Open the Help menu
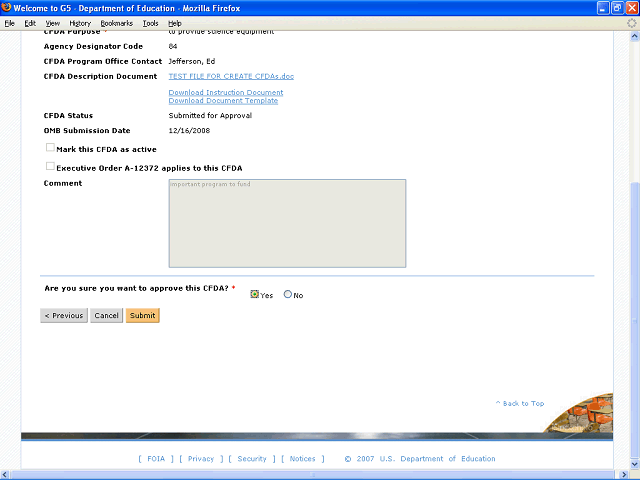 click(x=175, y=23)
